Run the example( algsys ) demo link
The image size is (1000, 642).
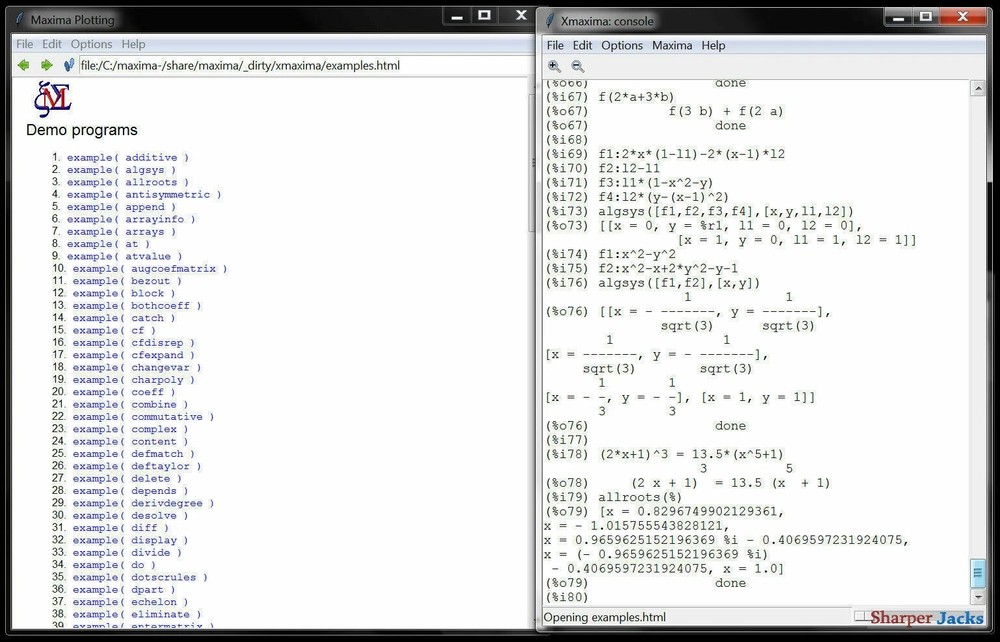pos(121,170)
